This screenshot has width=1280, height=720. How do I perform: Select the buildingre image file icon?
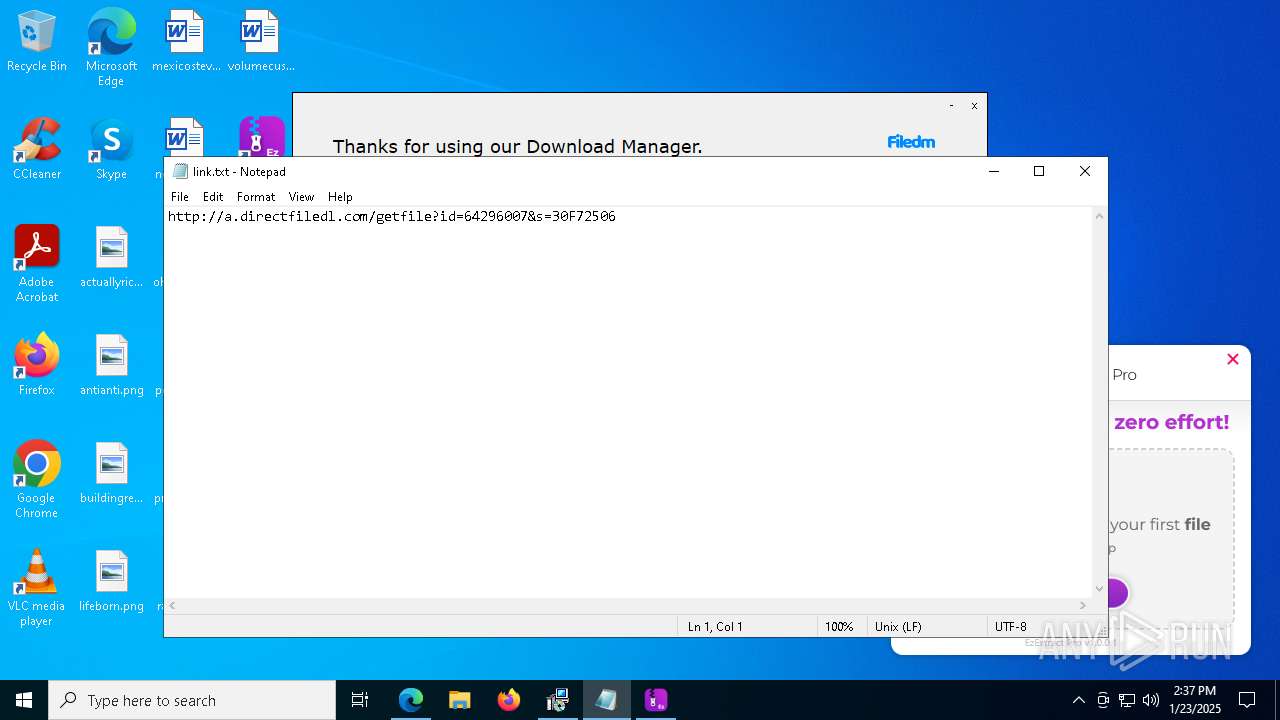coord(111,474)
